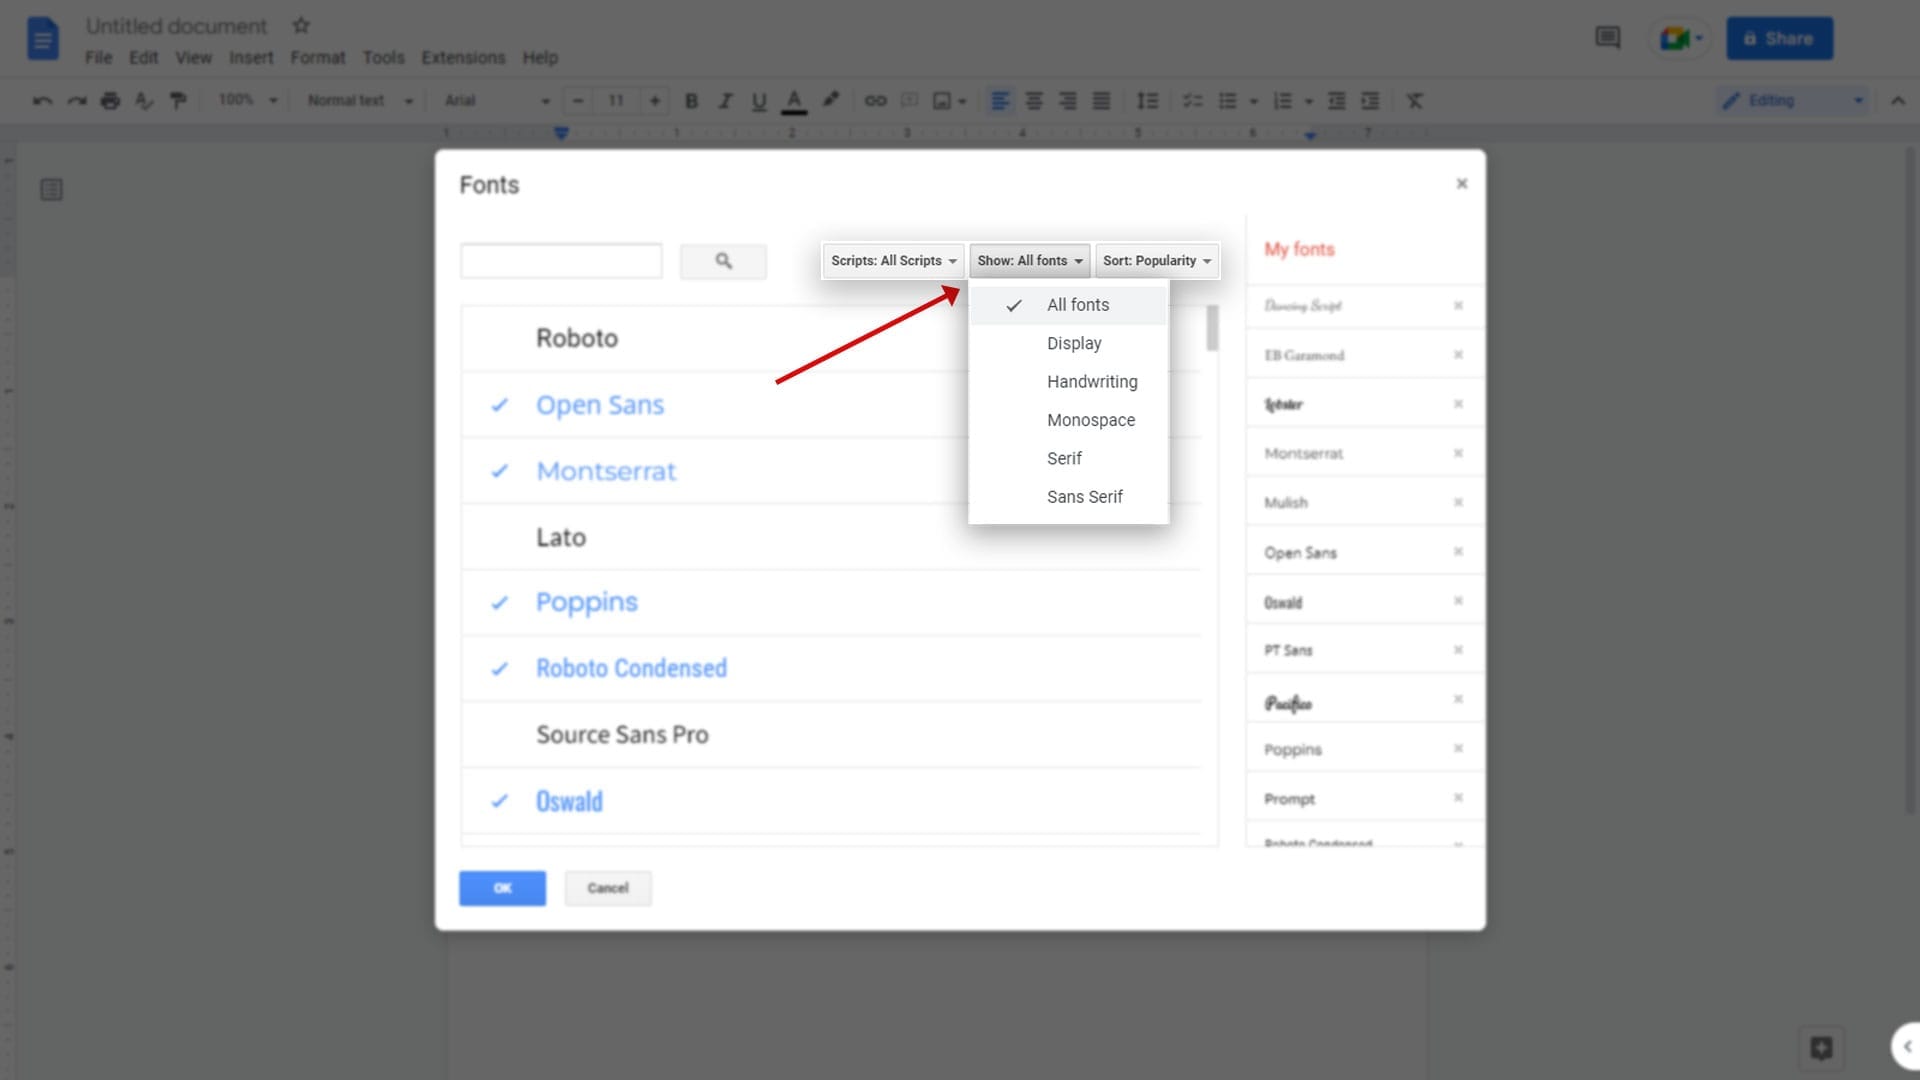The height and width of the screenshot is (1080, 1920).
Task: Expand the Scripts All Scripts dropdown
Action: (891, 260)
